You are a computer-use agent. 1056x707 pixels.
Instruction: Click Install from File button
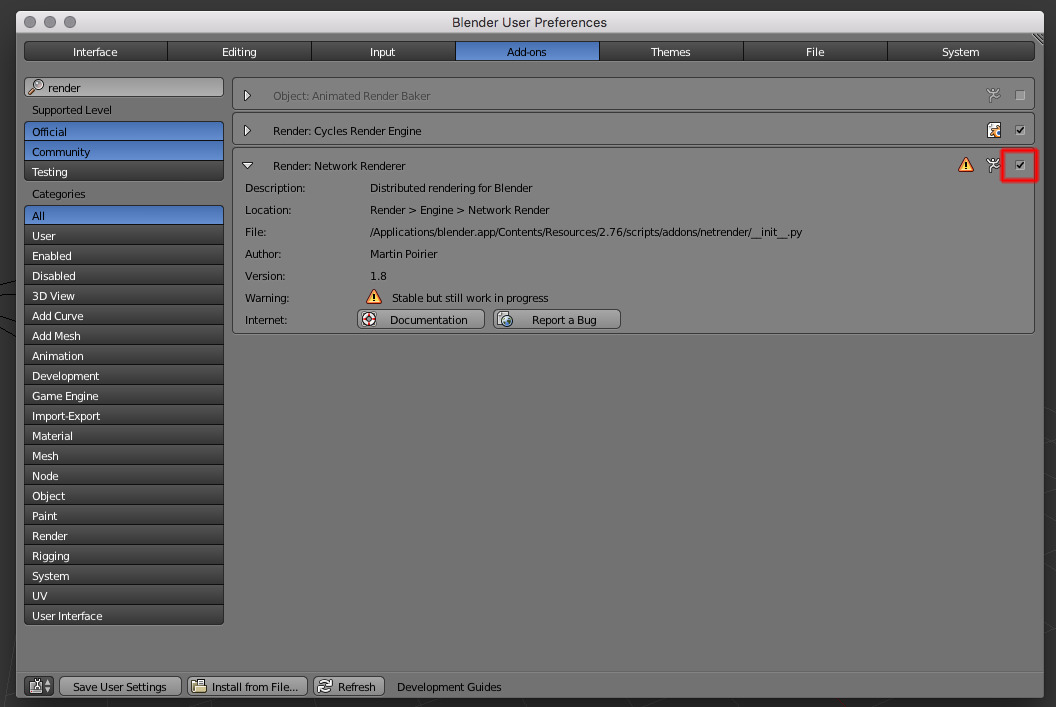(247, 686)
